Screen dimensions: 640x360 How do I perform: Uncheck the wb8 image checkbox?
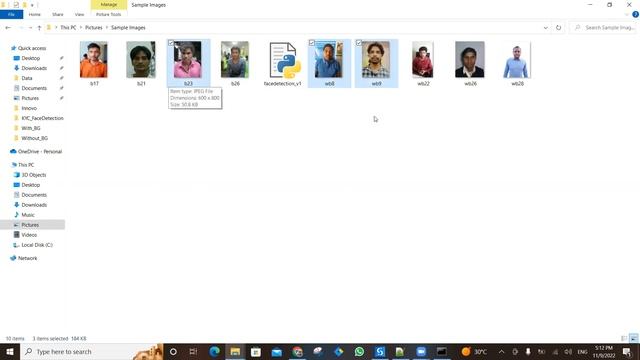(312, 43)
